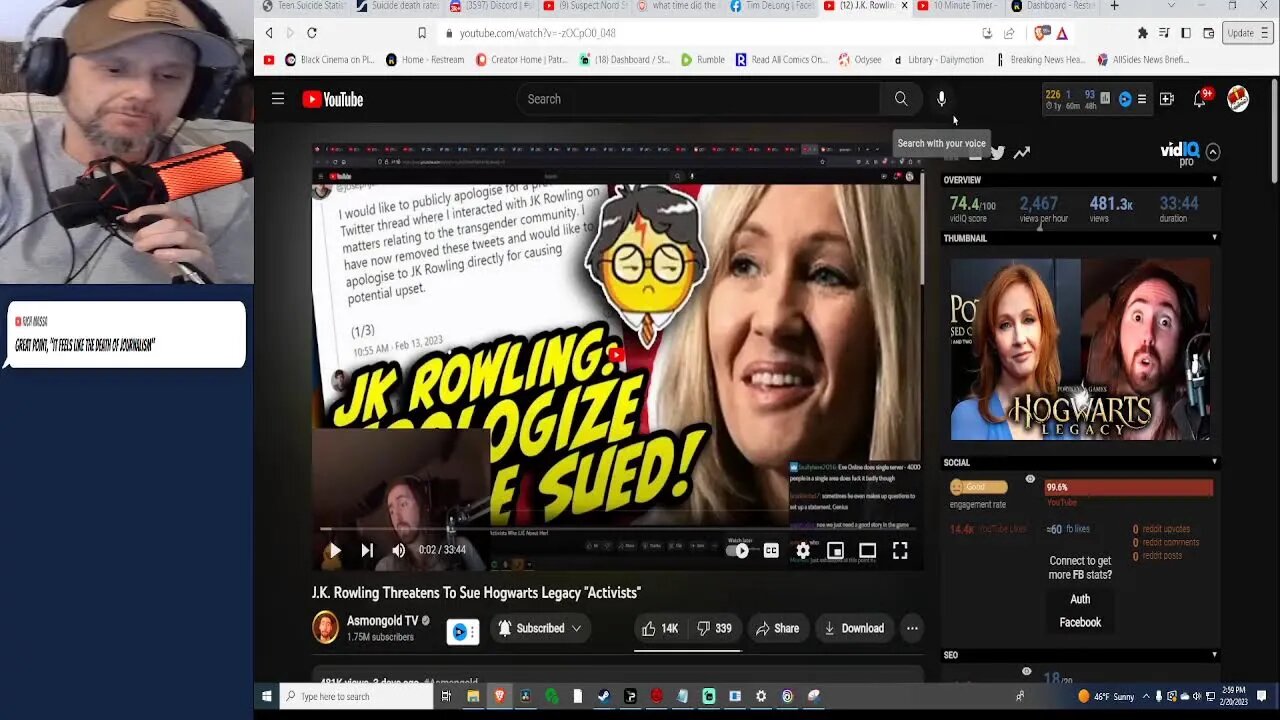Bookmark this page icon
Image resolution: width=1280 pixels, height=720 pixels.
pos(422,33)
